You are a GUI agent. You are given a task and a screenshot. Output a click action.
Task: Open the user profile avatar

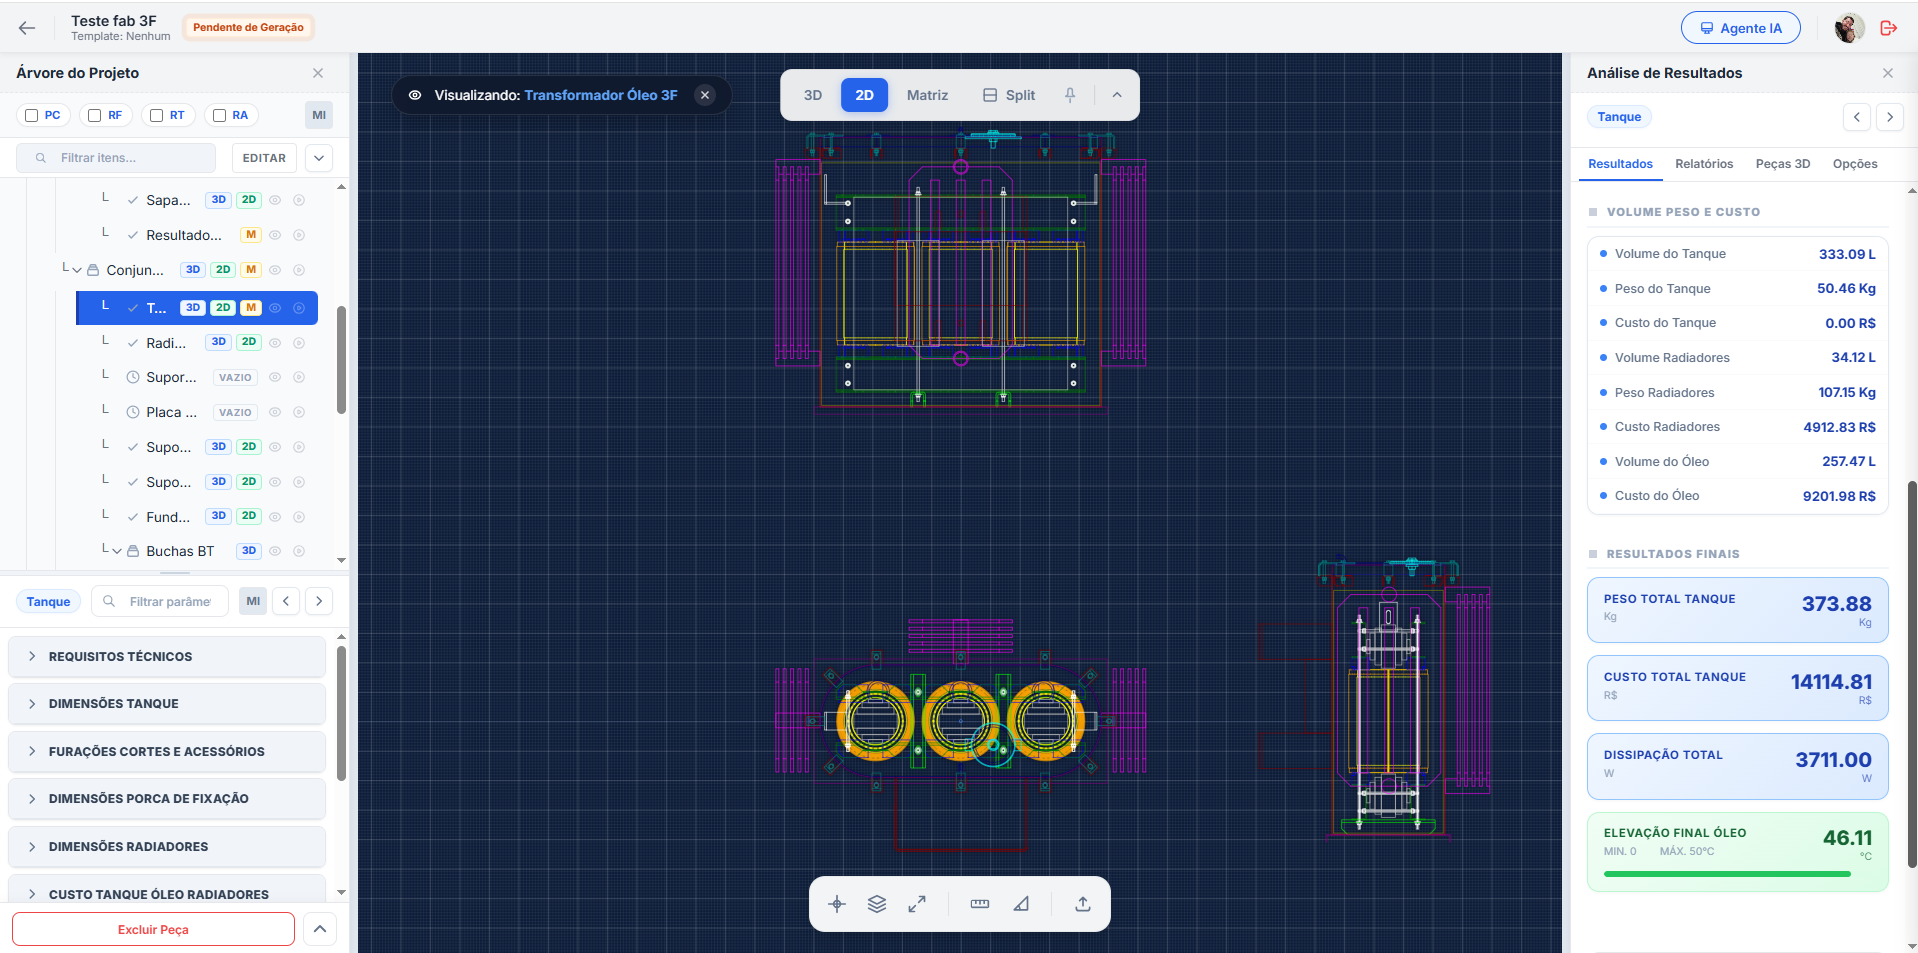click(1849, 28)
